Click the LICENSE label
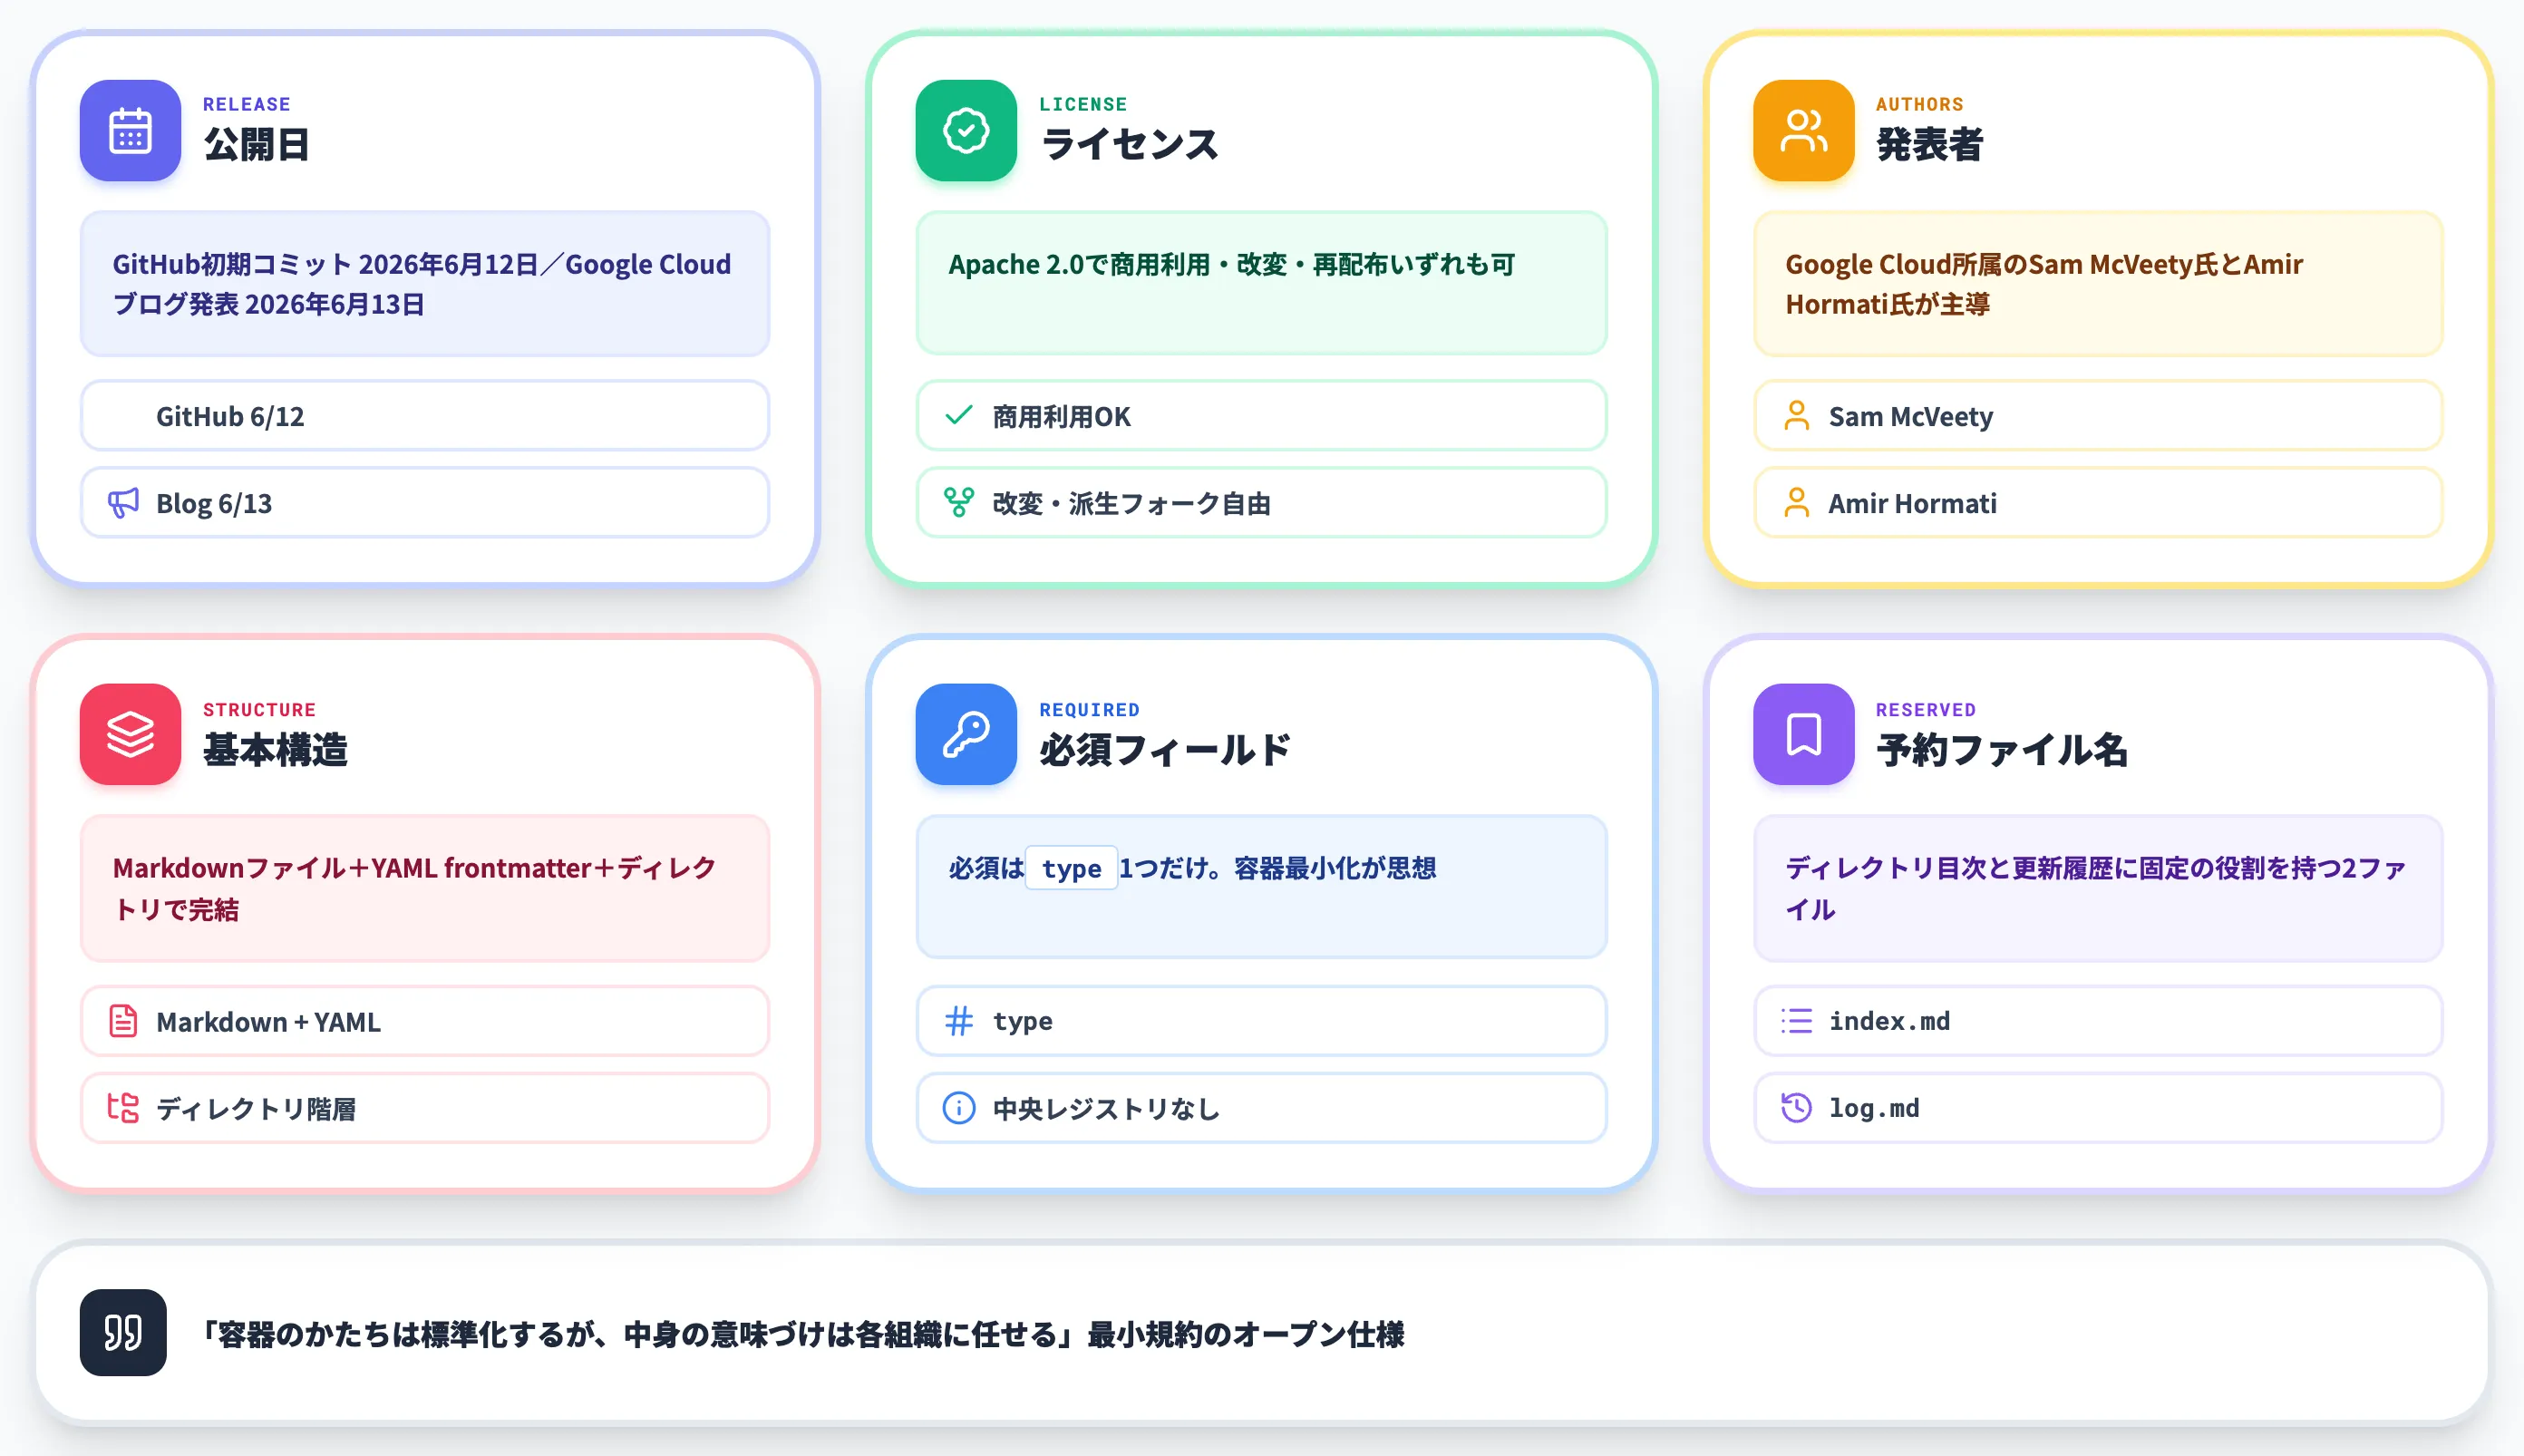The image size is (2524, 1456). (1083, 104)
